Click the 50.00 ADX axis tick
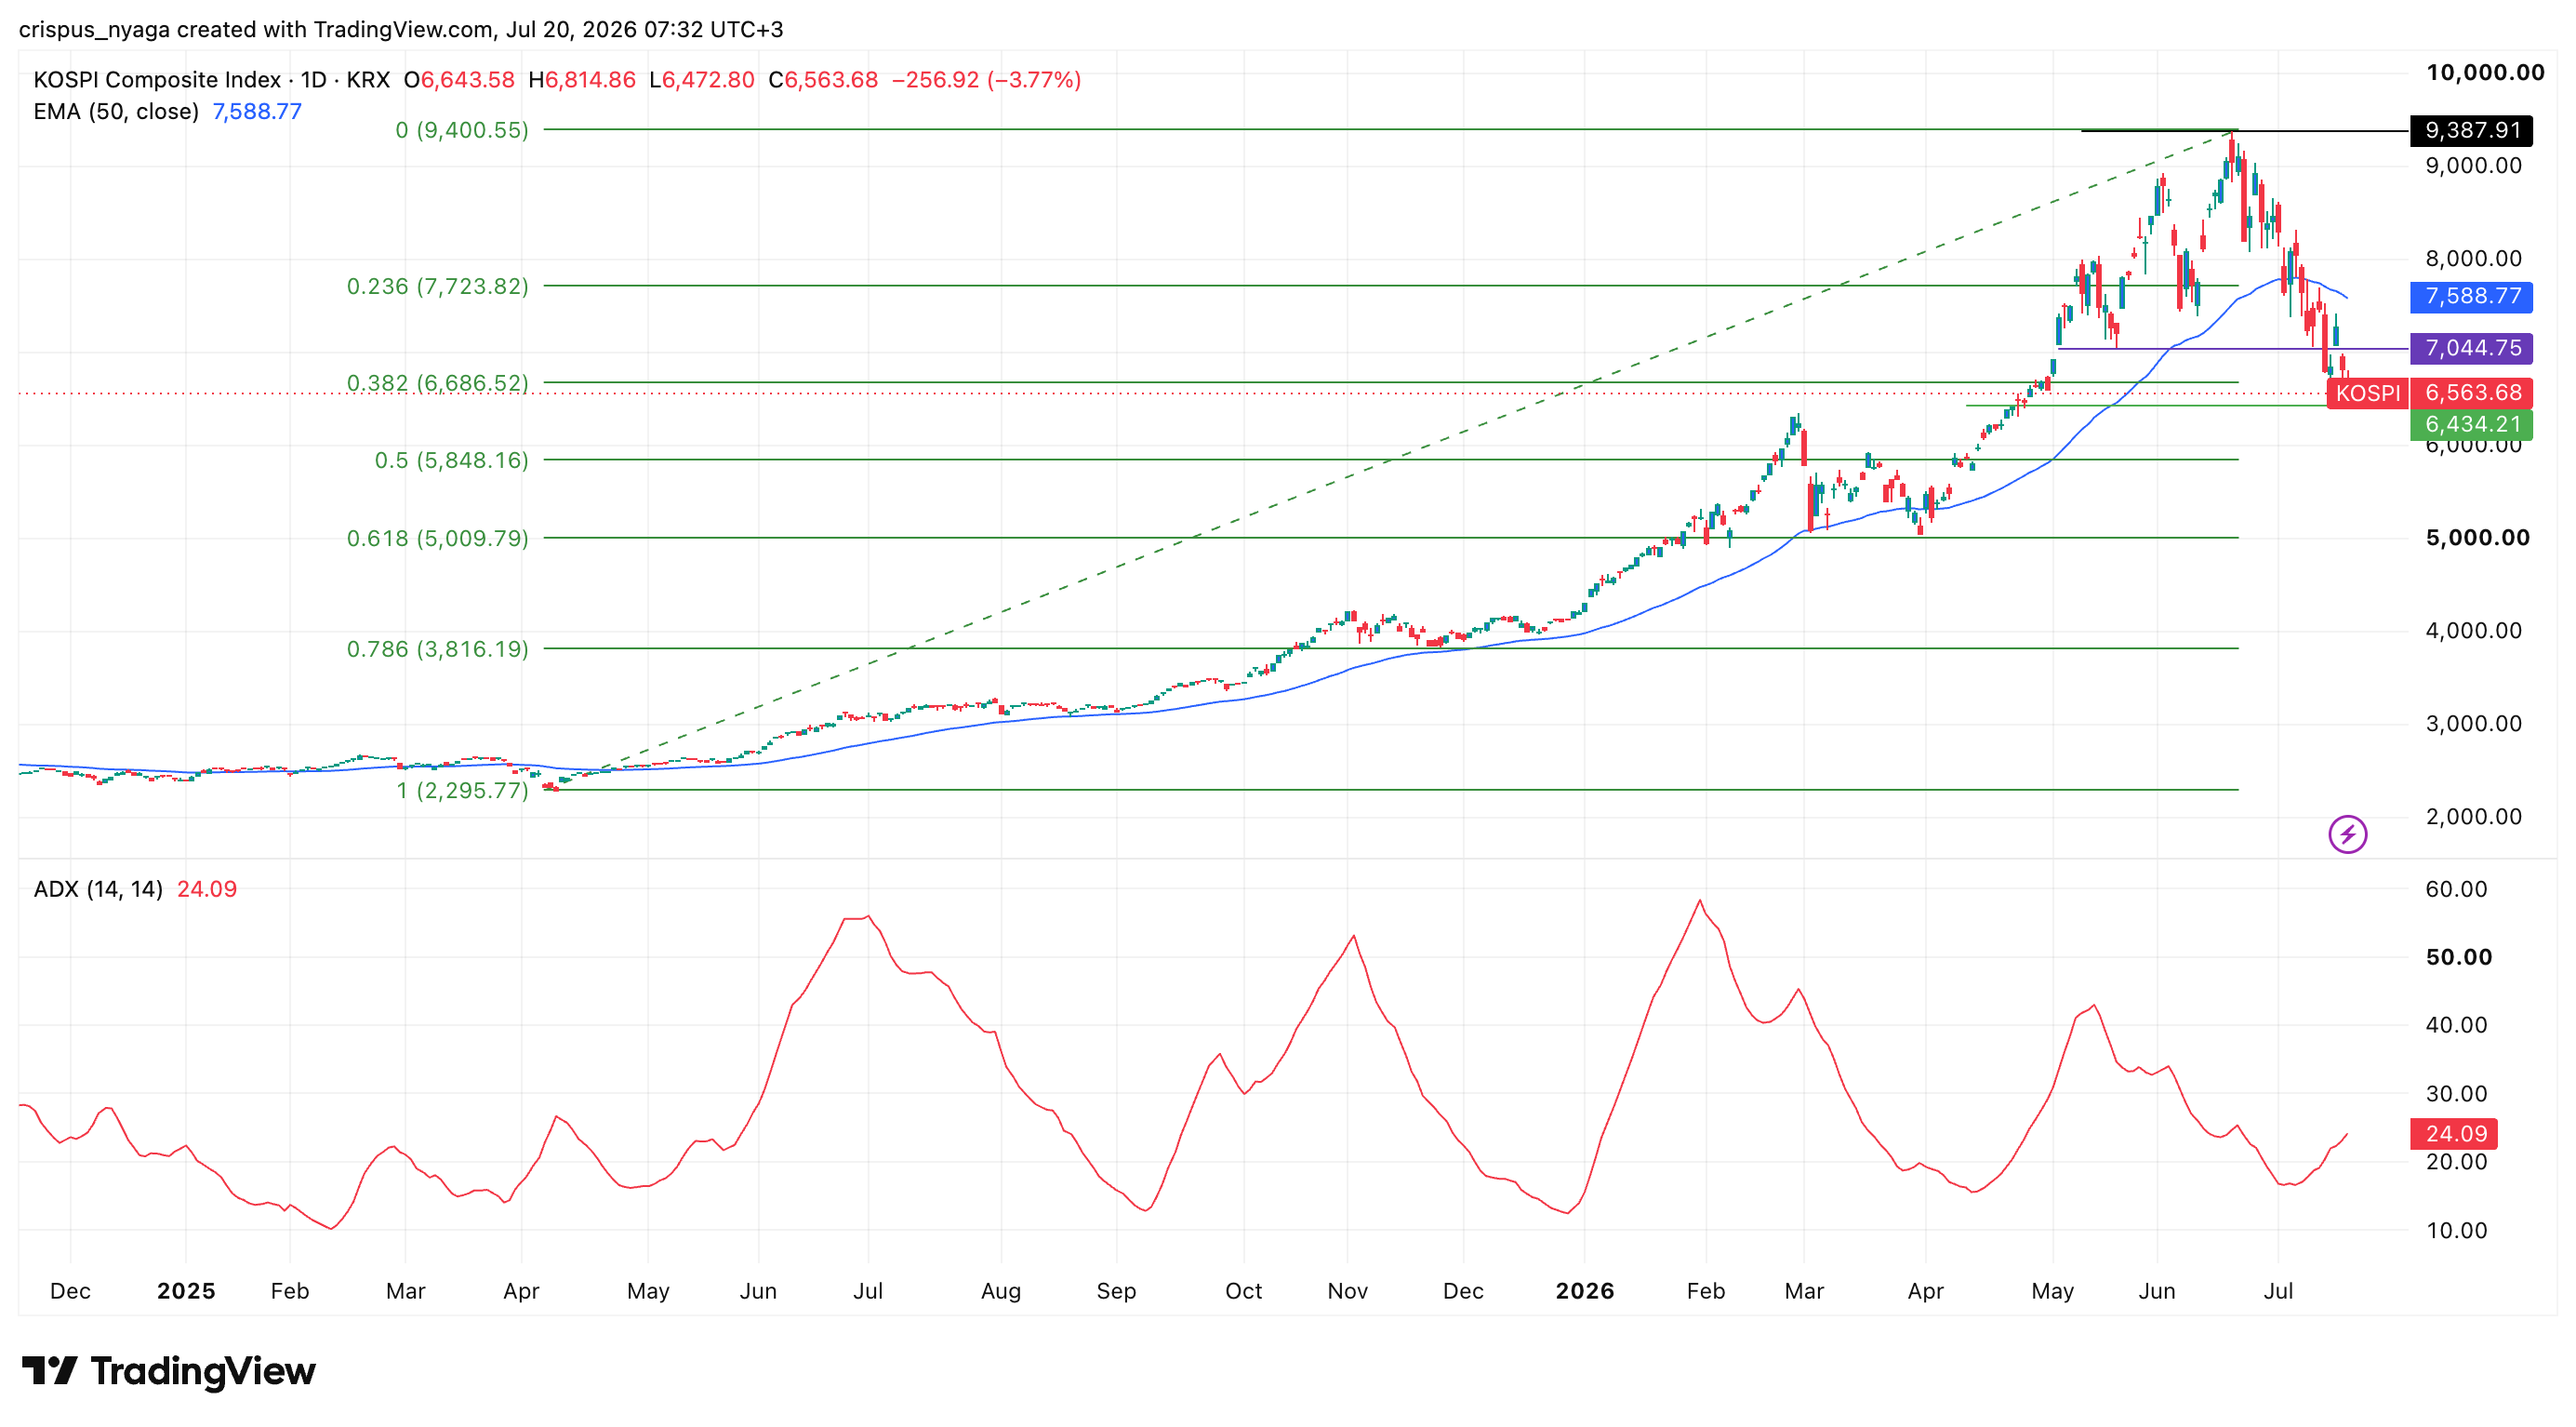The height and width of the screenshot is (1427, 2576). 2458,957
